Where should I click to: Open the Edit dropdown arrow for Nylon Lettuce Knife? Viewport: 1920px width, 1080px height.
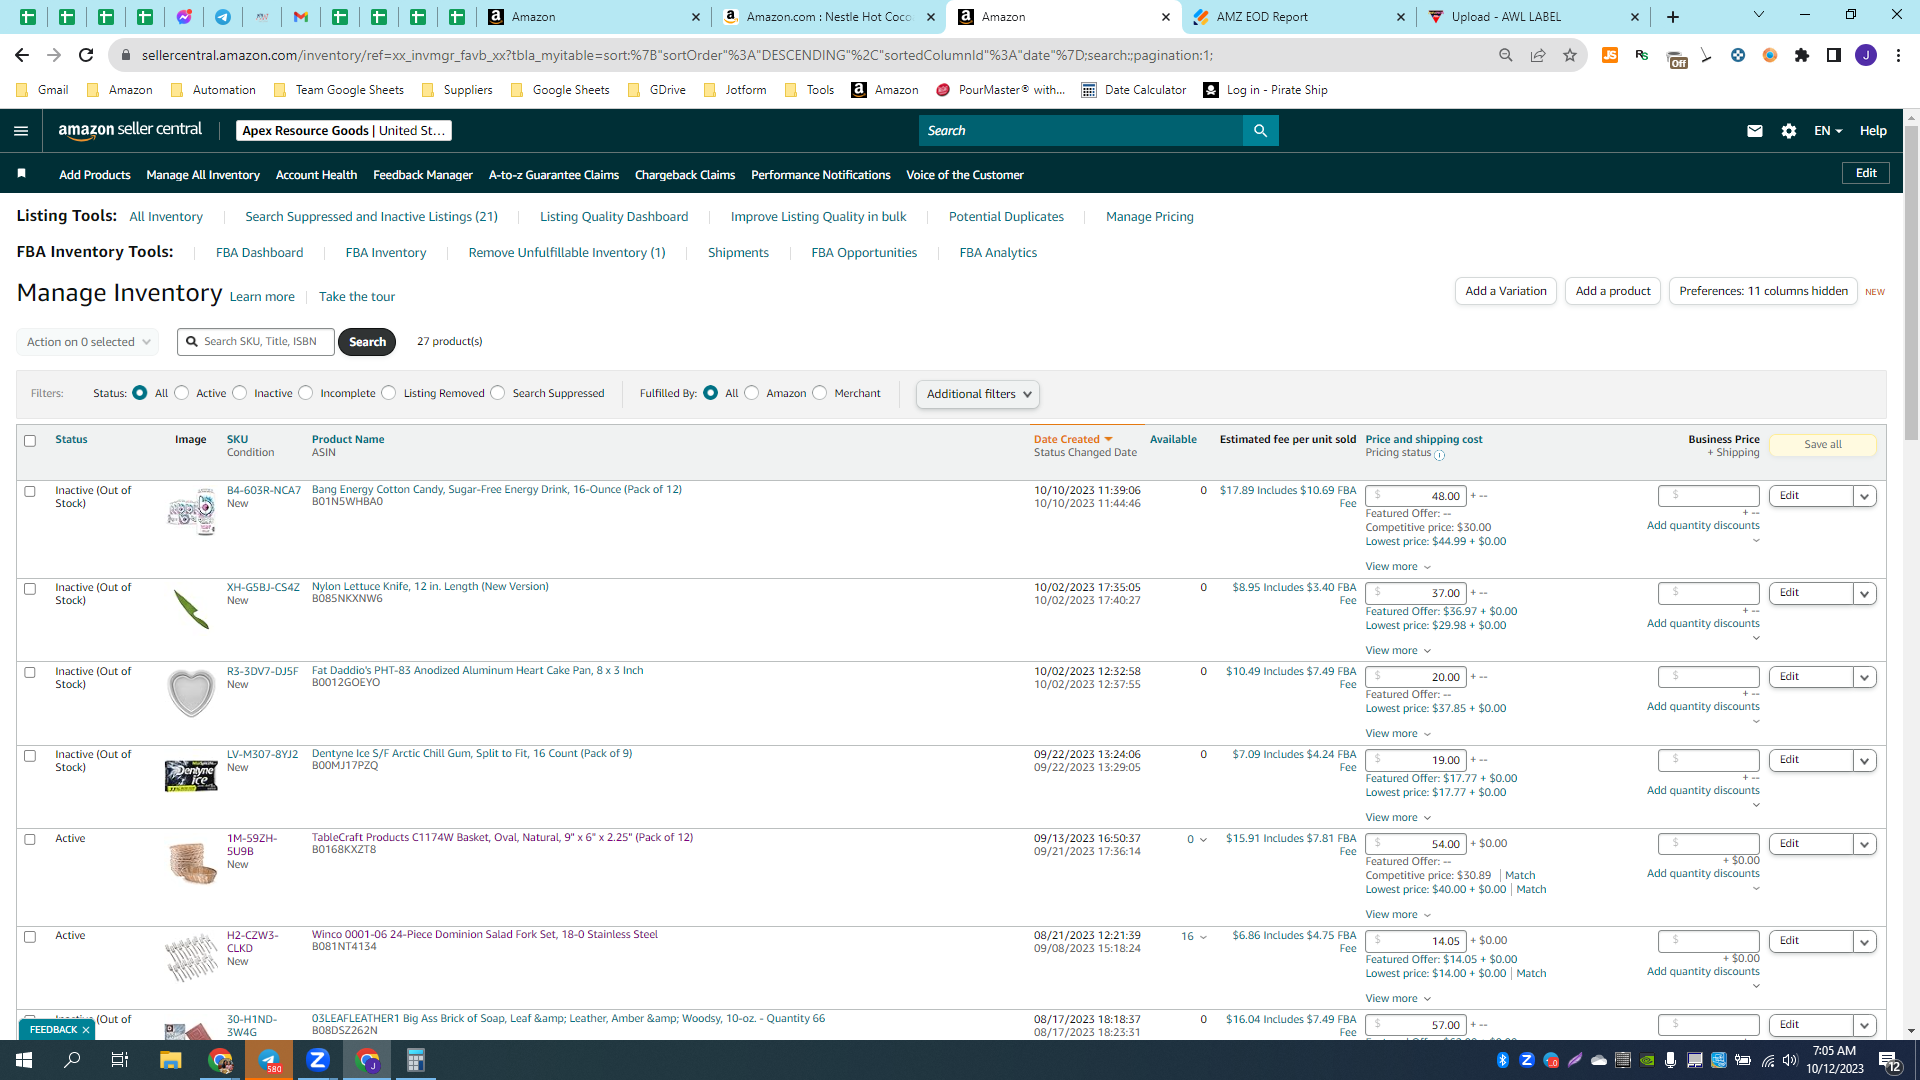pyautogui.click(x=1864, y=593)
